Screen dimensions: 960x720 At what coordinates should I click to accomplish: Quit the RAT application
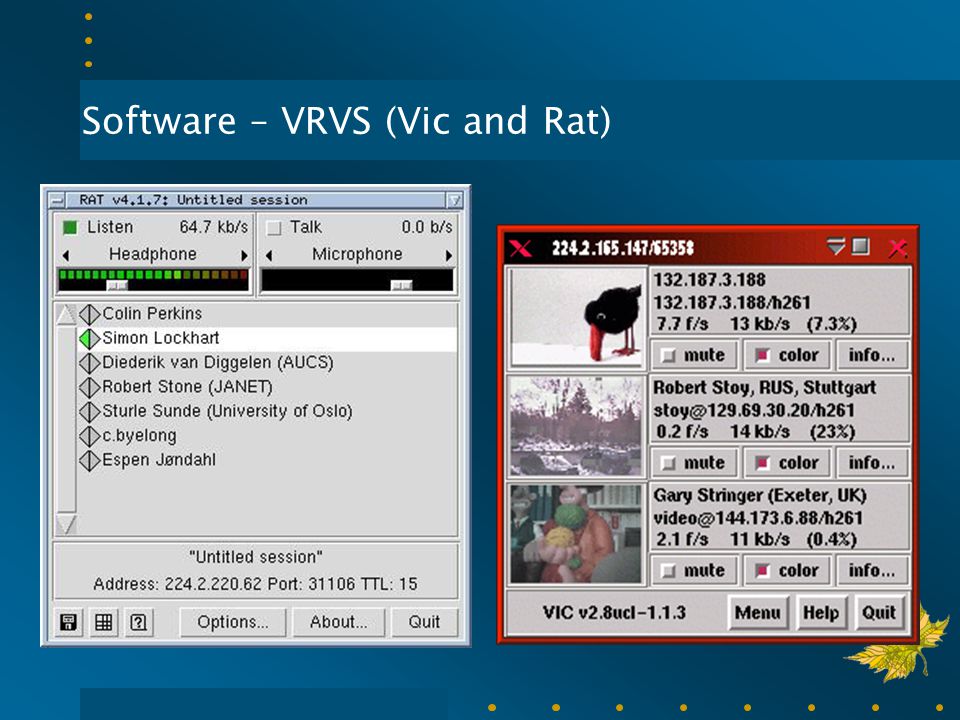pyautogui.click(x=424, y=622)
